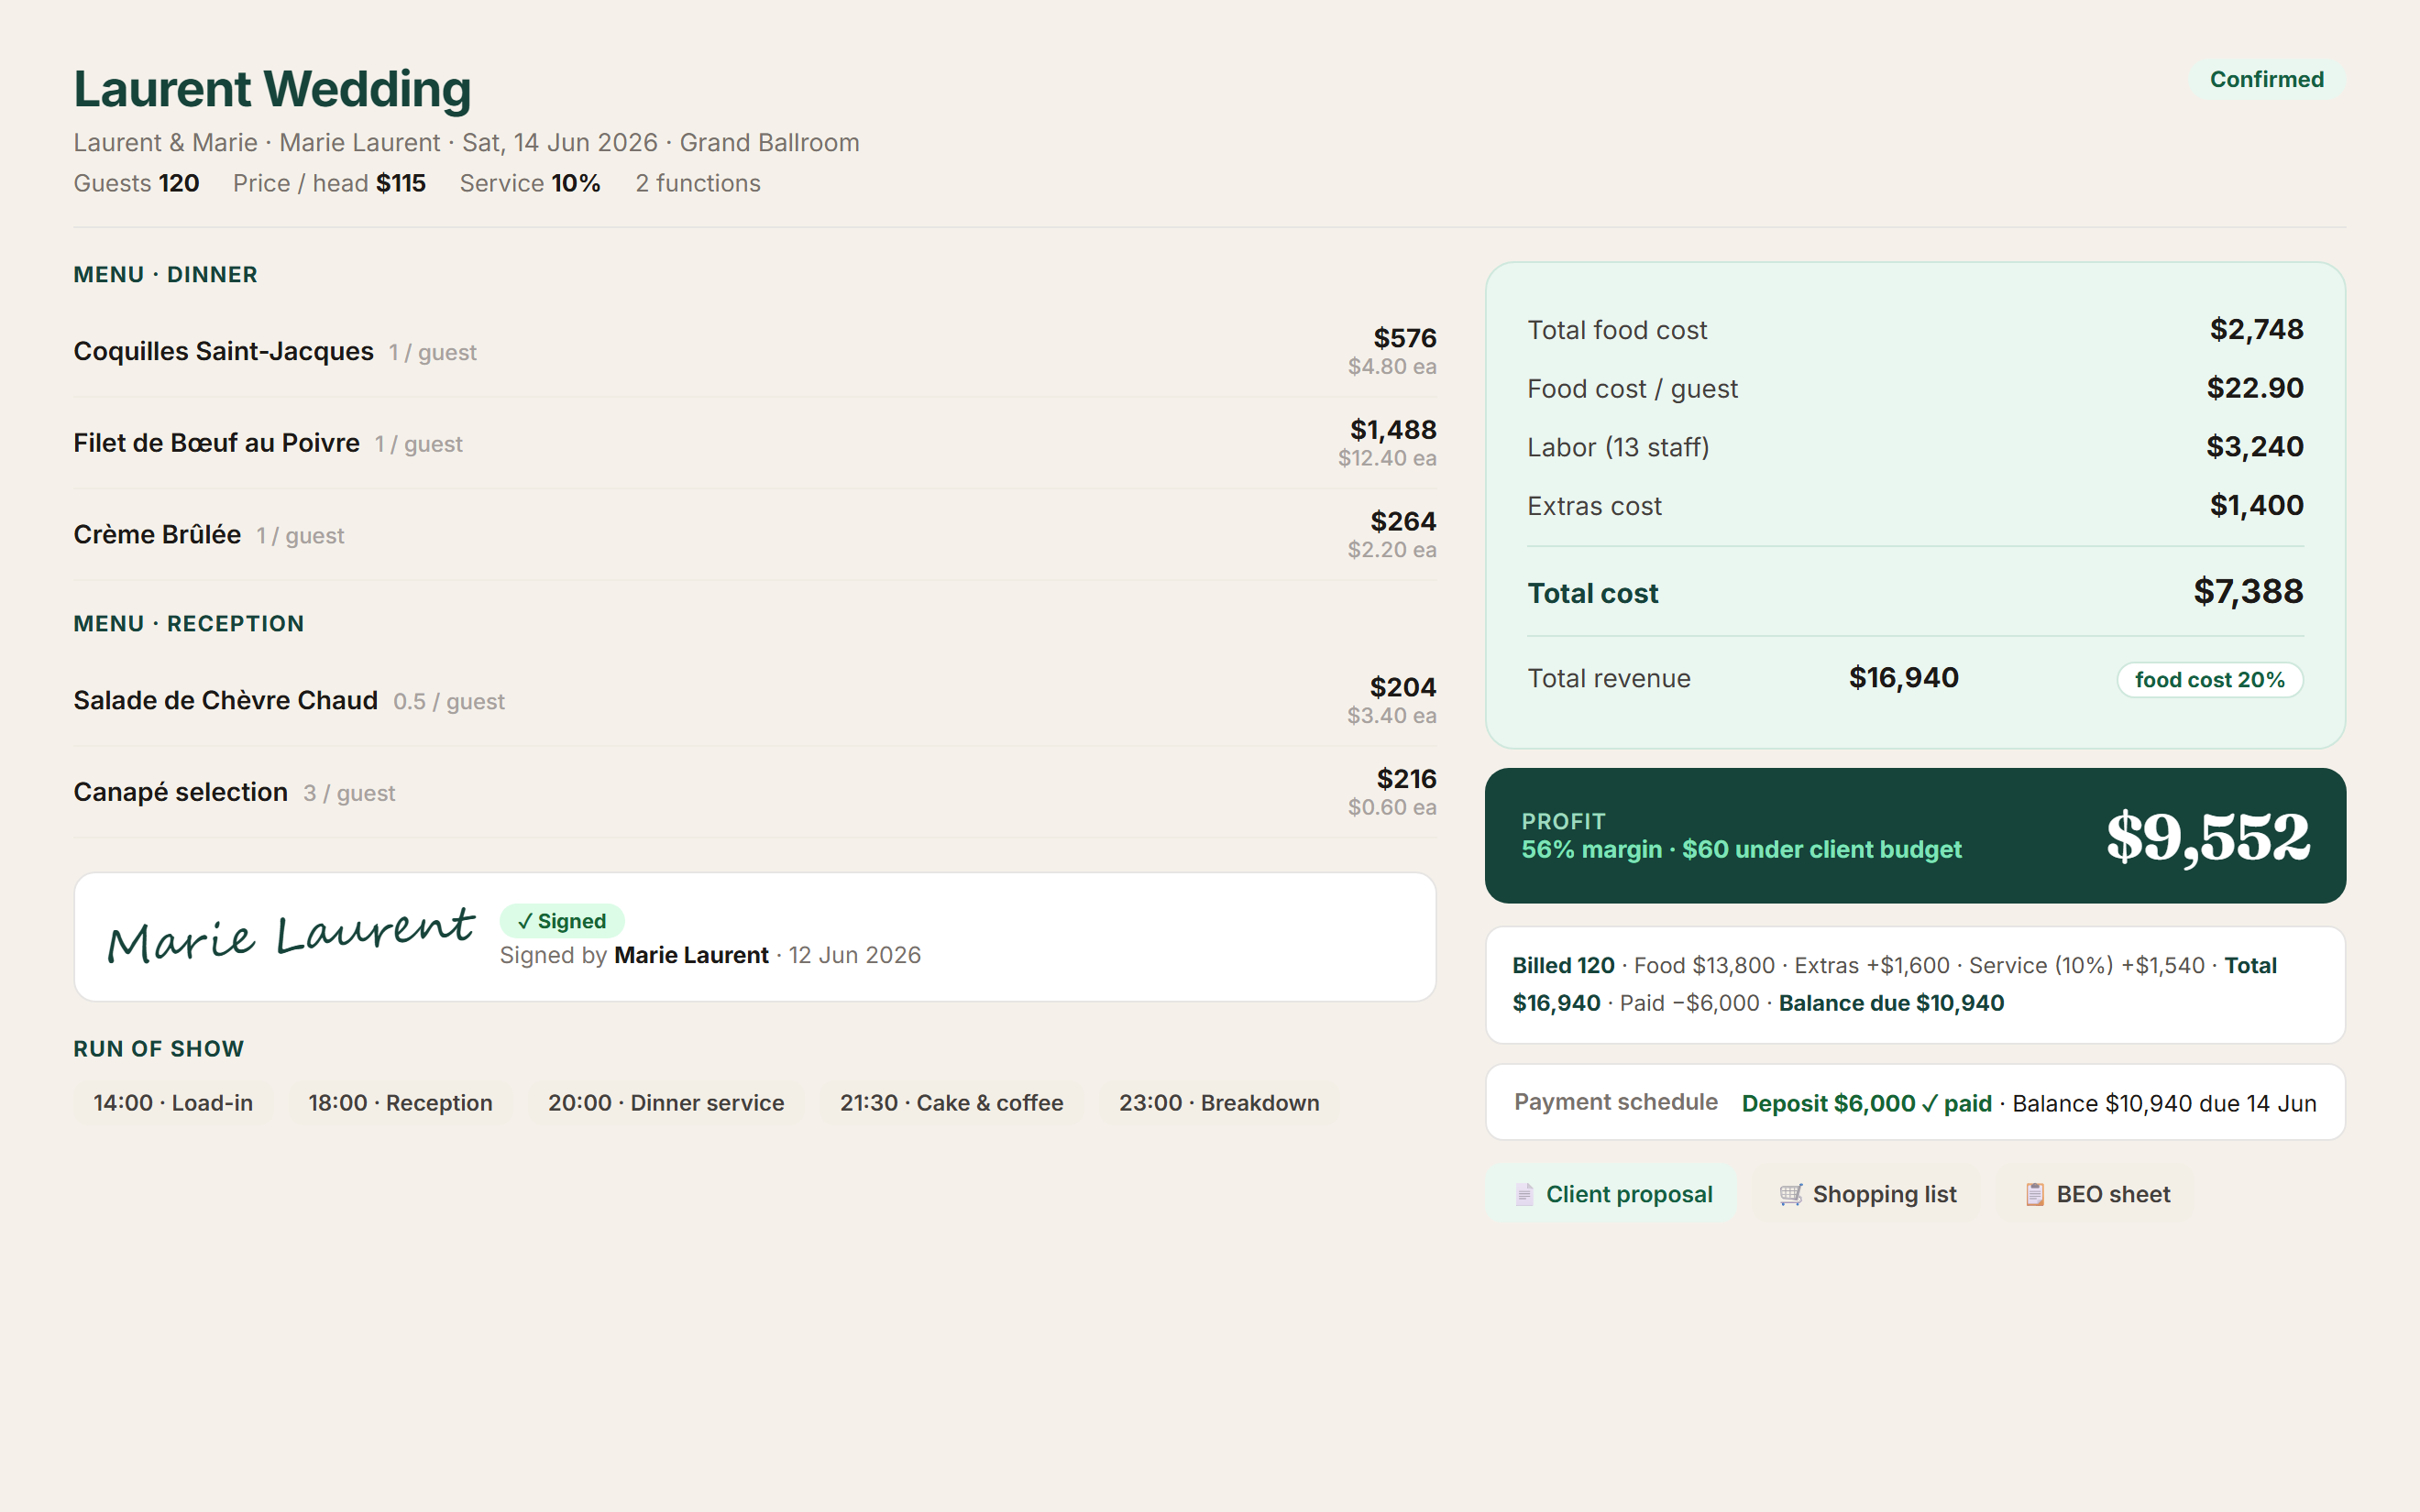
Task: Click the $264 Crème Brûlée cost
Action: pyautogui.click(x=1403, y=521)
